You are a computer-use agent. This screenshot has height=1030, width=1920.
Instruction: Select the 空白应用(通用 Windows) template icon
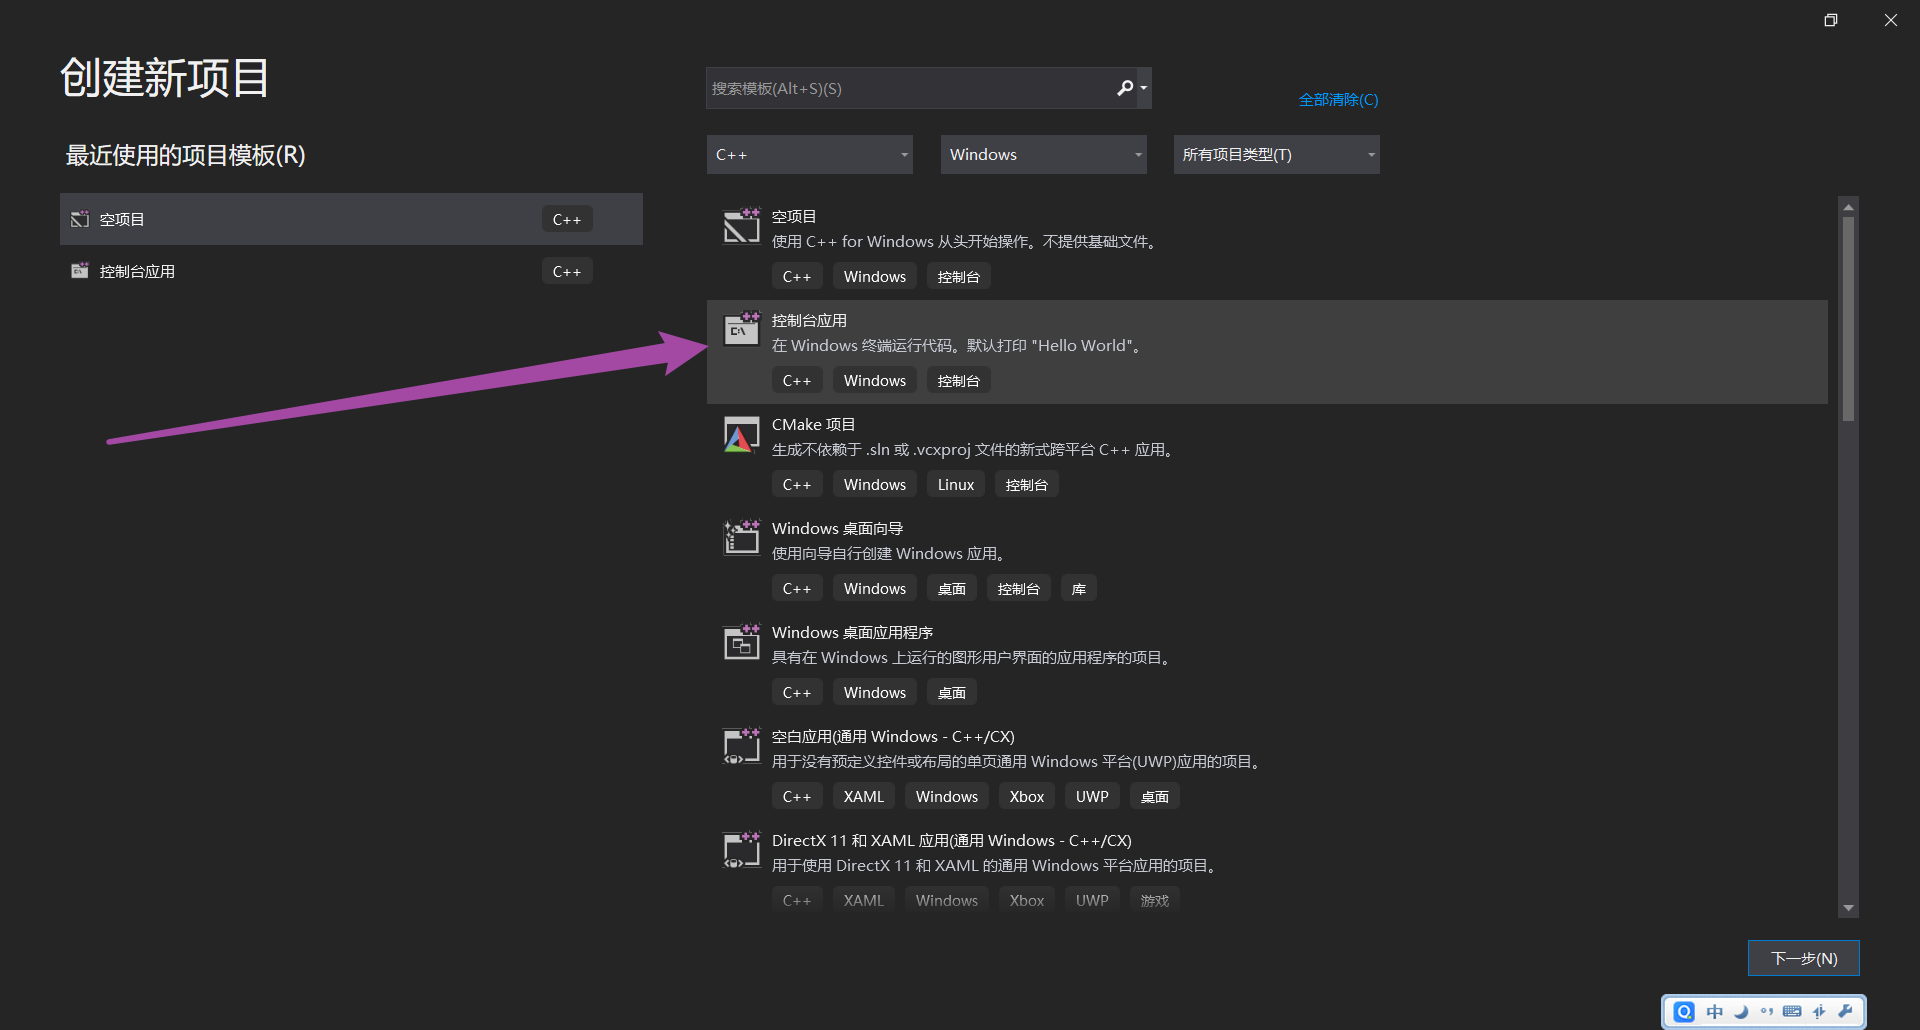(x=742, y=746)
